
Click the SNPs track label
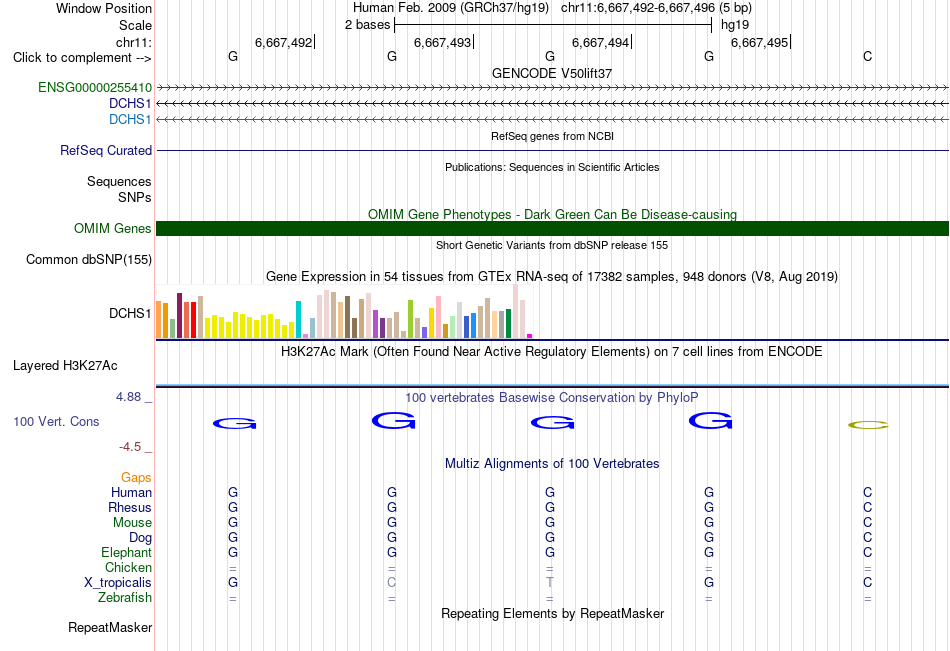135,197
